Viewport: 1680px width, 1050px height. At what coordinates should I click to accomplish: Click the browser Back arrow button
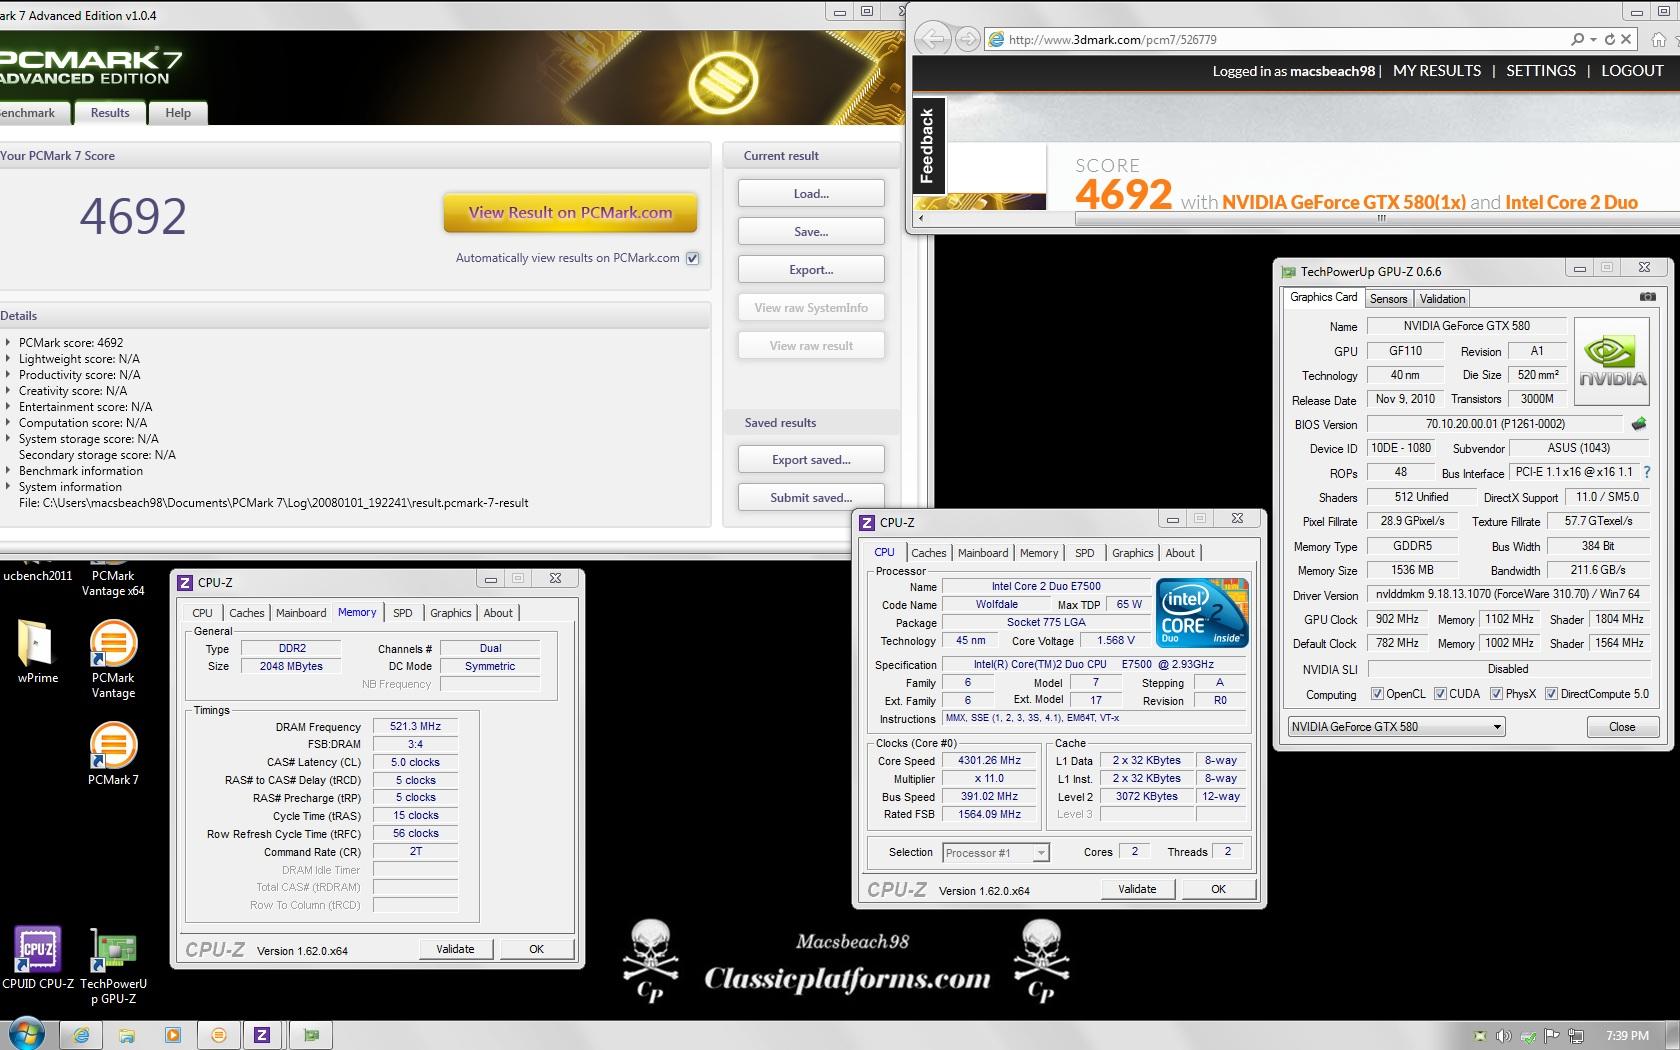click(932, 39)
